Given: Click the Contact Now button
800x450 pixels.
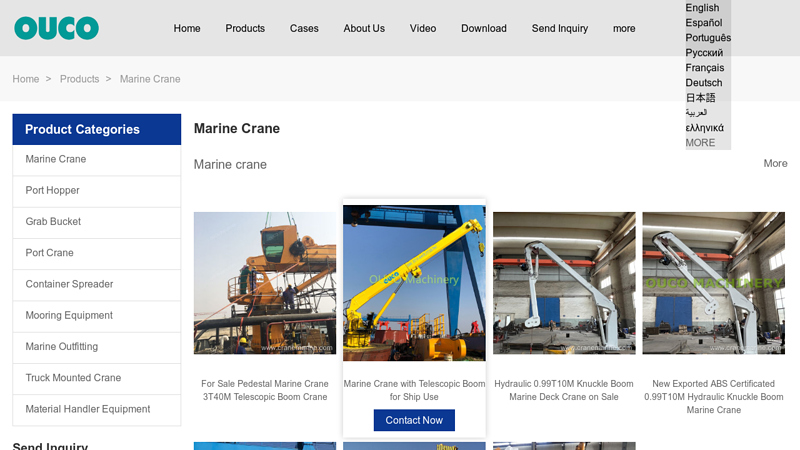Looking at the screenshot, I should click(x=414, y=420).
